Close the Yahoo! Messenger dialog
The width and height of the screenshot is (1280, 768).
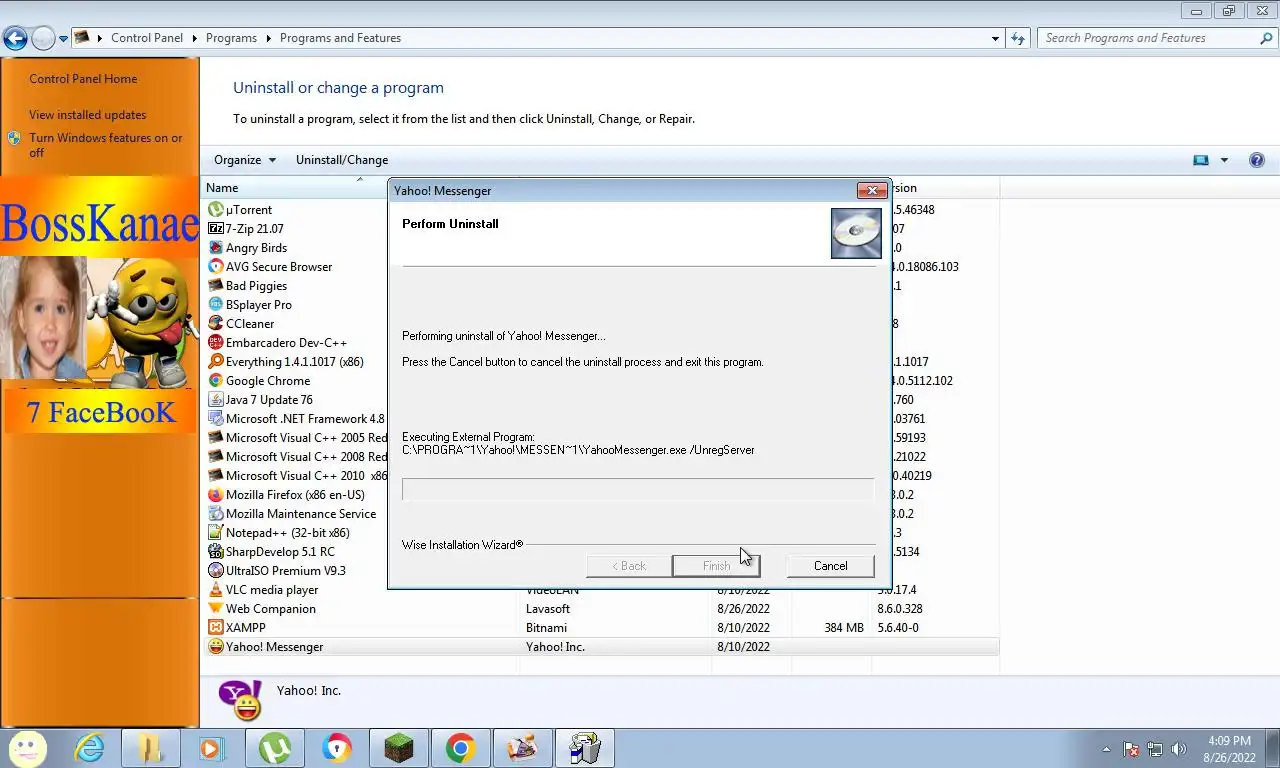(x=872, y=190)
